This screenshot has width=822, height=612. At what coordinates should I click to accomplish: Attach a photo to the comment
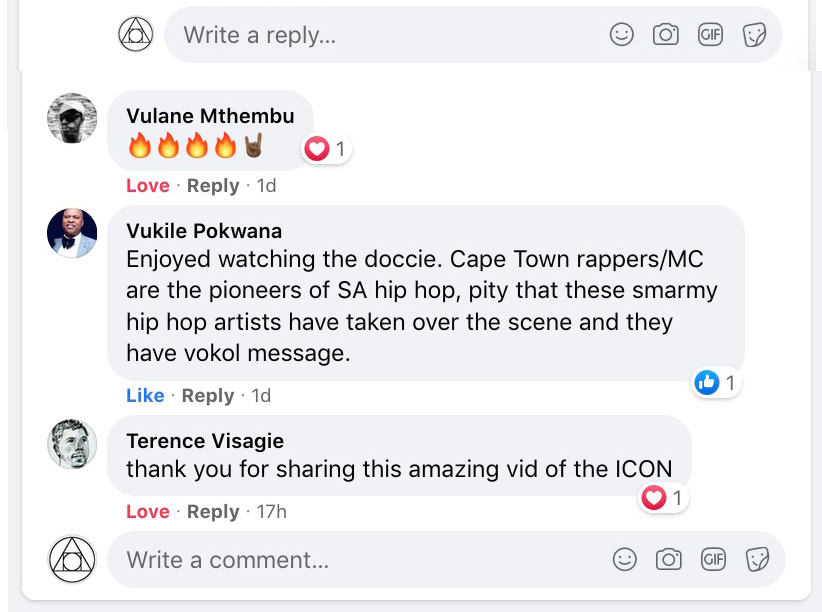(x=669, y=559)
